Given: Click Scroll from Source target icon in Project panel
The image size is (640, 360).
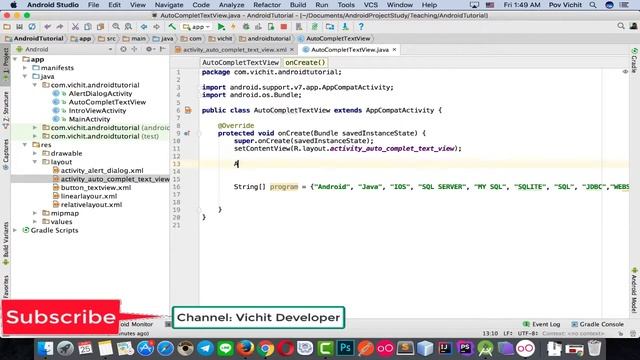Looking at the screenshot, I should coord(123,49).
